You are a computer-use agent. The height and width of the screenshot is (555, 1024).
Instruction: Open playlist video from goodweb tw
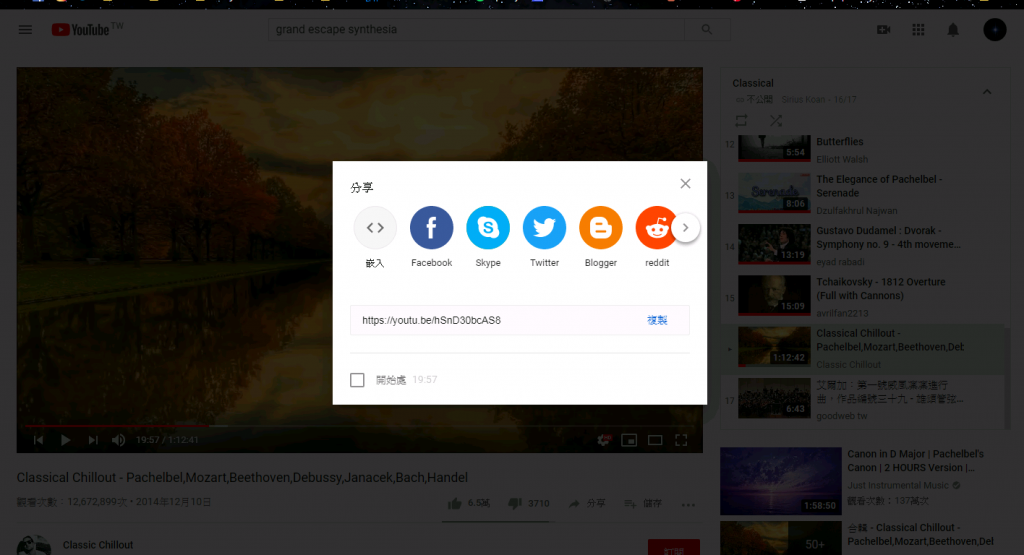coord(863,400)
